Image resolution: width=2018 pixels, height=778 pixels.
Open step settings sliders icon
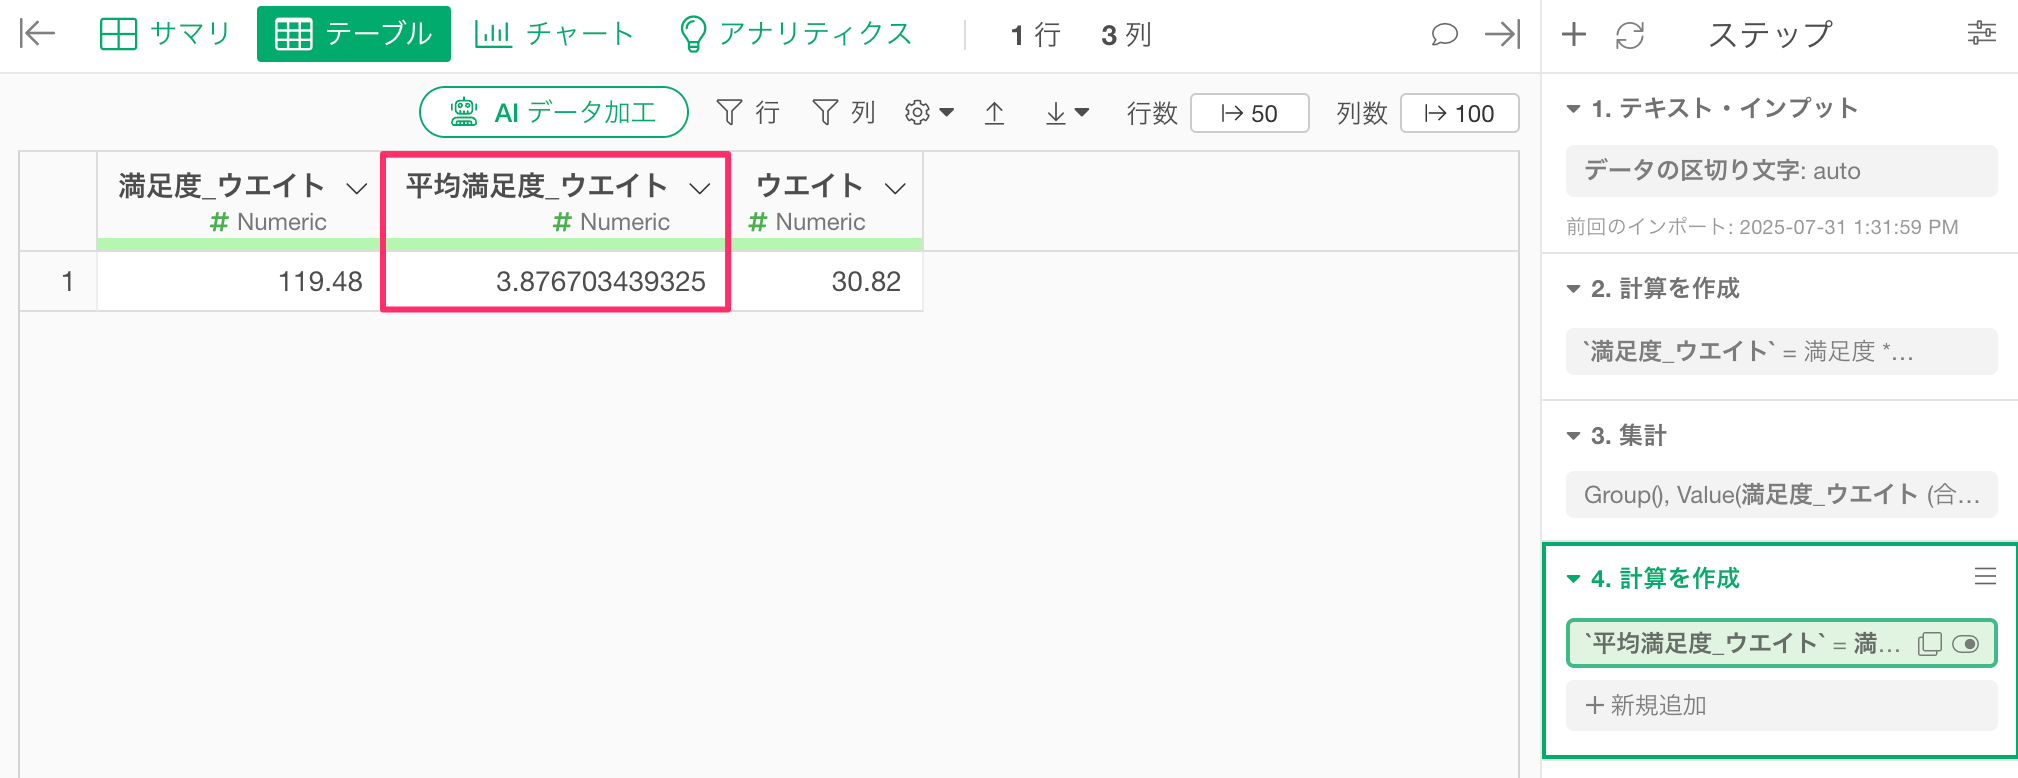tap(1981, 34)
